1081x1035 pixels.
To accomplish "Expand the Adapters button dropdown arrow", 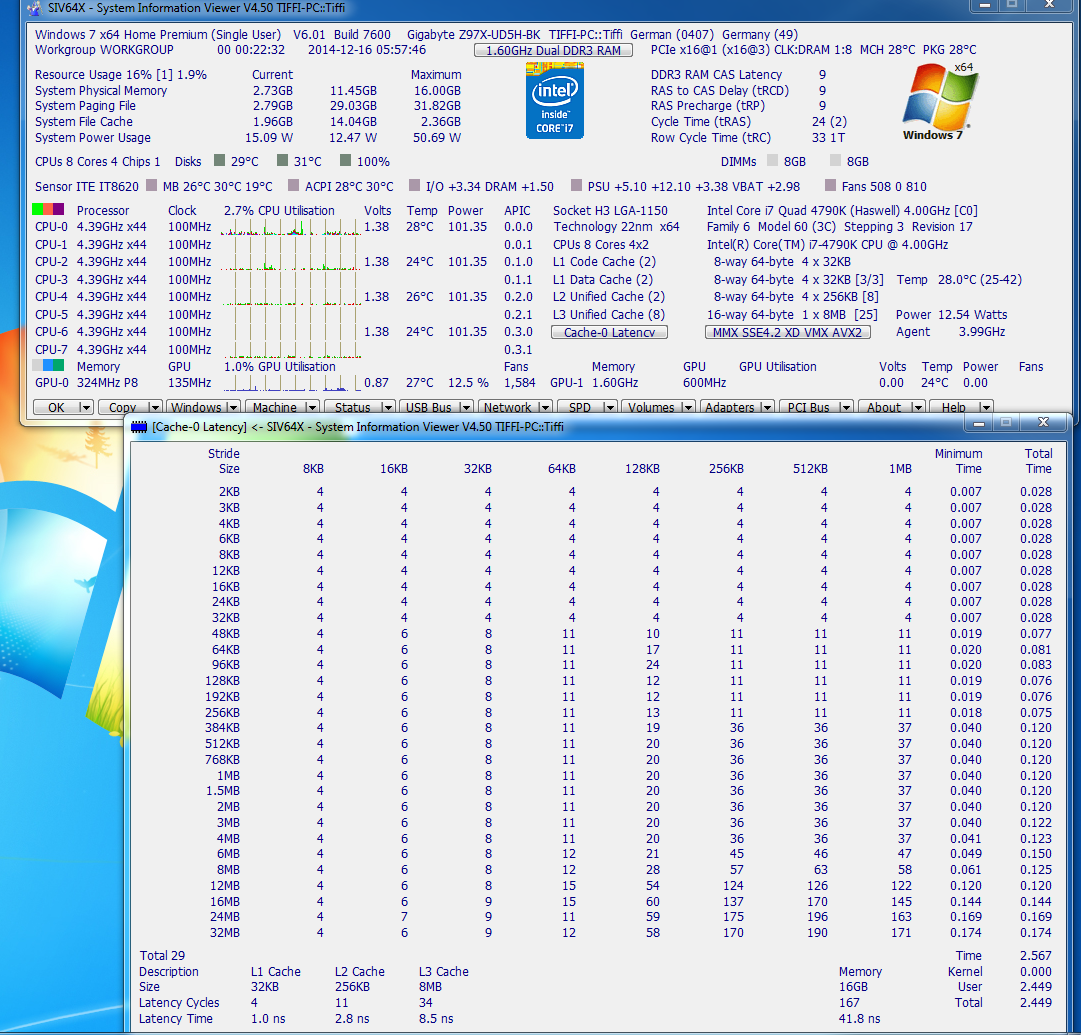I will point(767,408).
